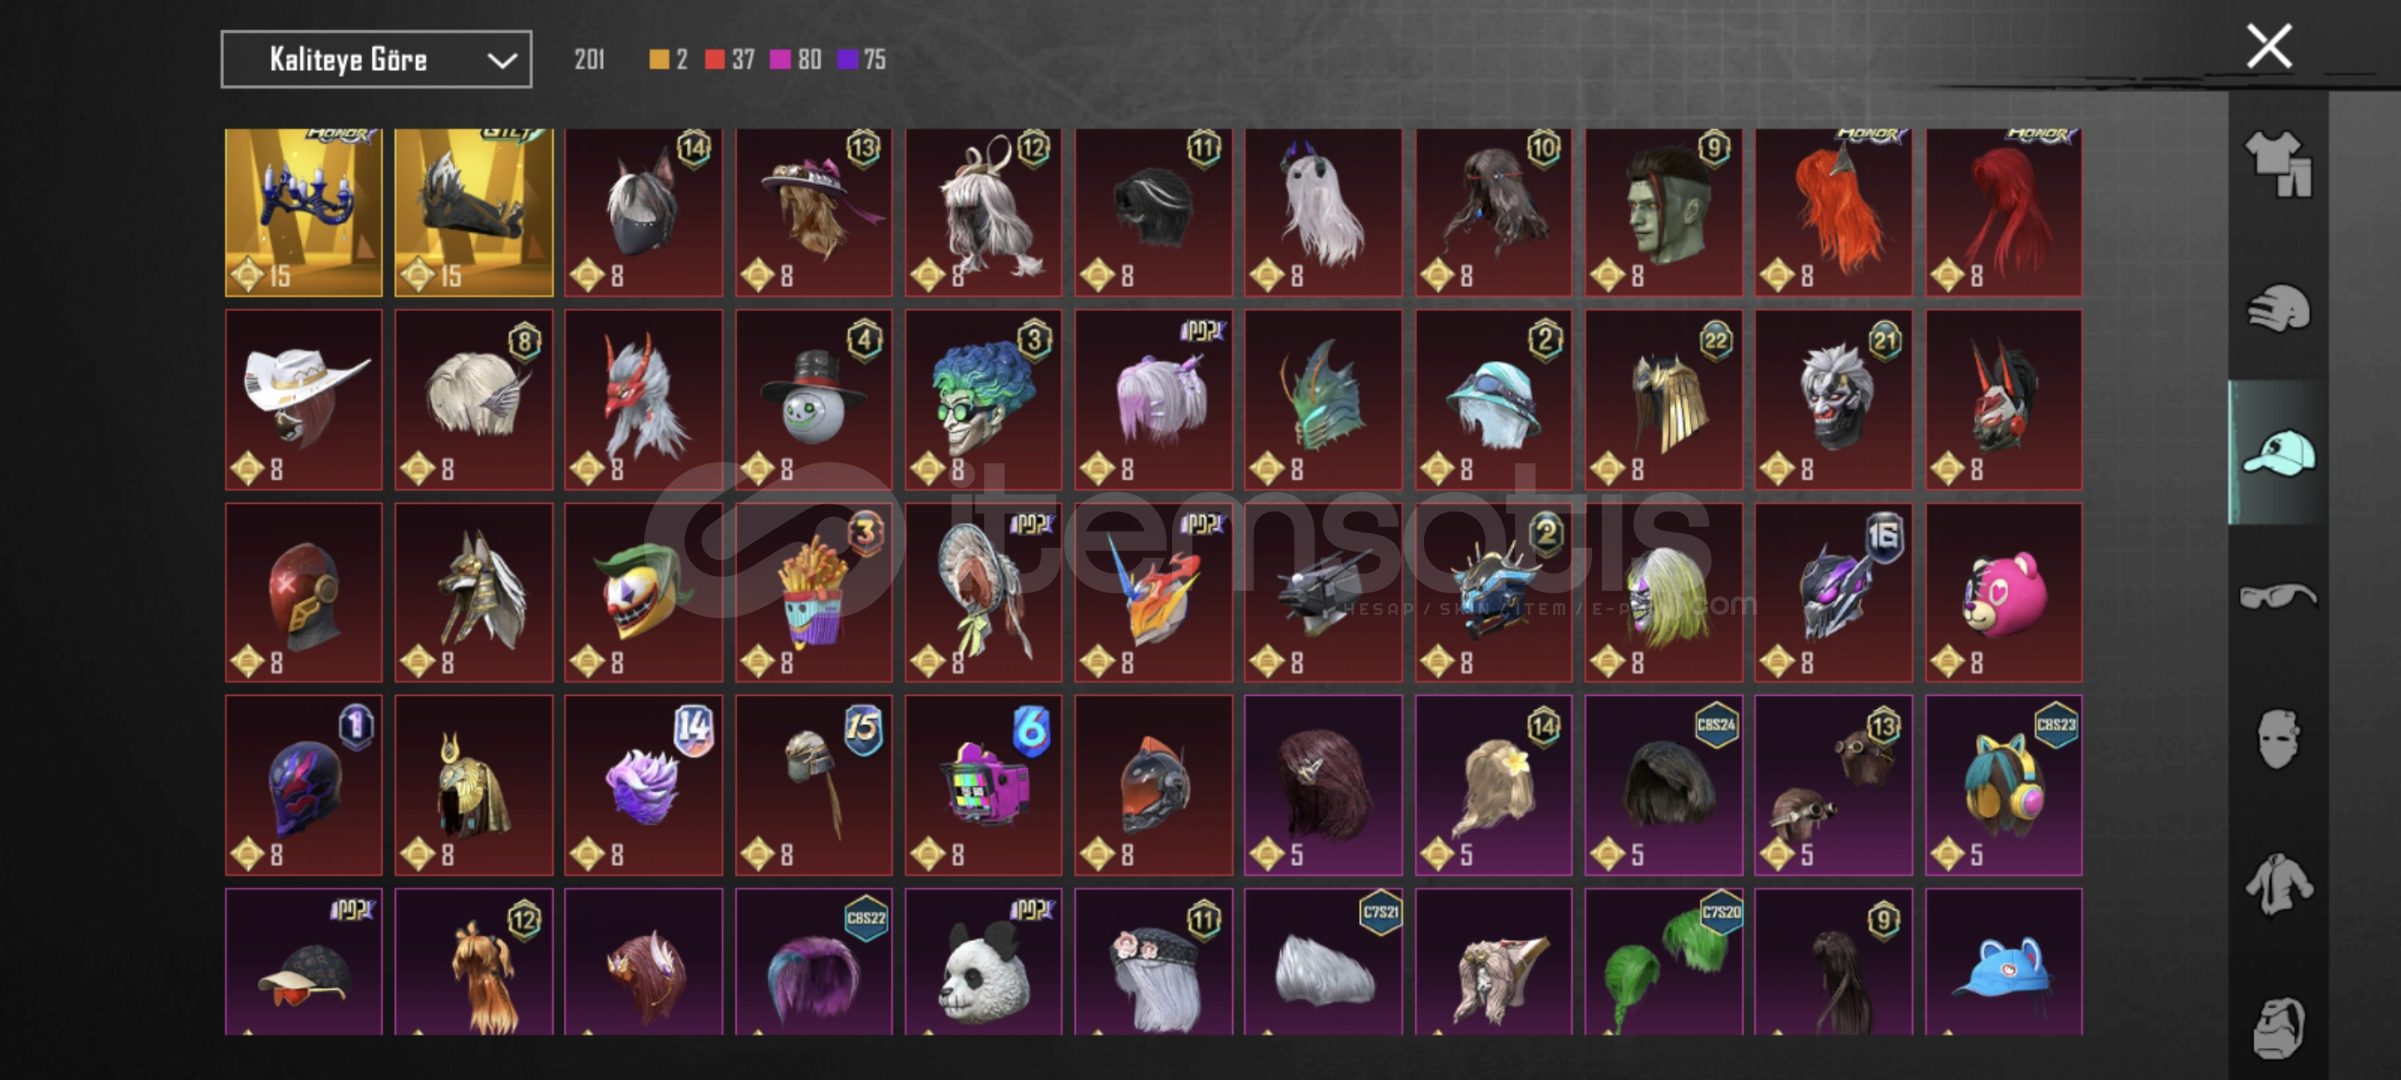Open the glasses category icon

tap(2278, 597)
